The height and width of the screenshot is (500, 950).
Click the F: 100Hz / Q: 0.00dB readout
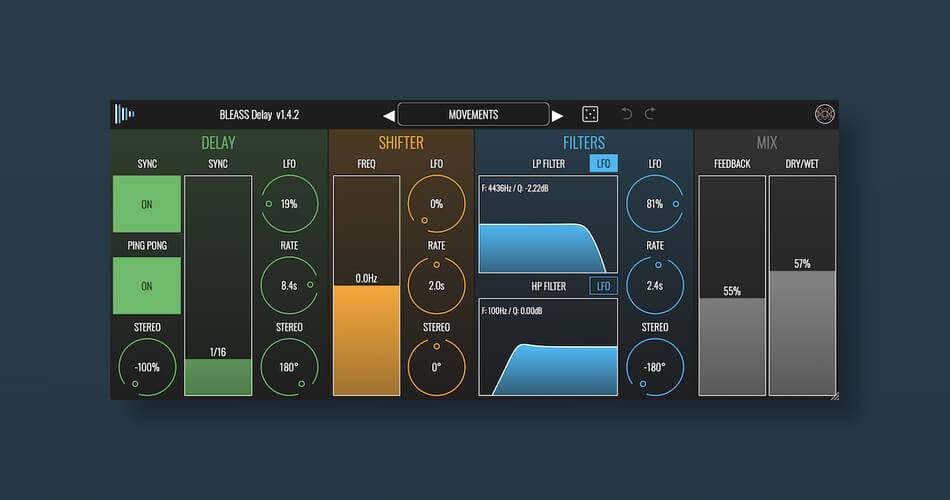[x=512, y=311]
